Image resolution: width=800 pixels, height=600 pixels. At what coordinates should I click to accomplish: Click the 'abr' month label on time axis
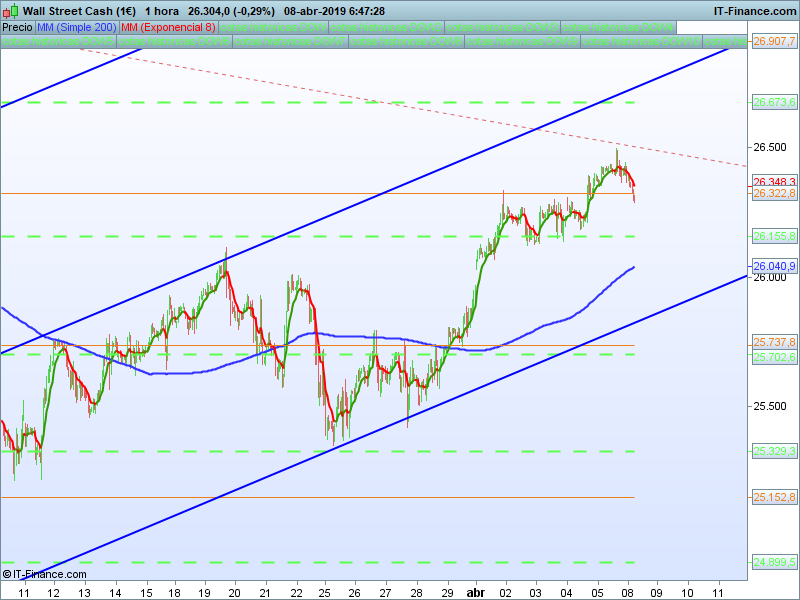pos(476,593)
